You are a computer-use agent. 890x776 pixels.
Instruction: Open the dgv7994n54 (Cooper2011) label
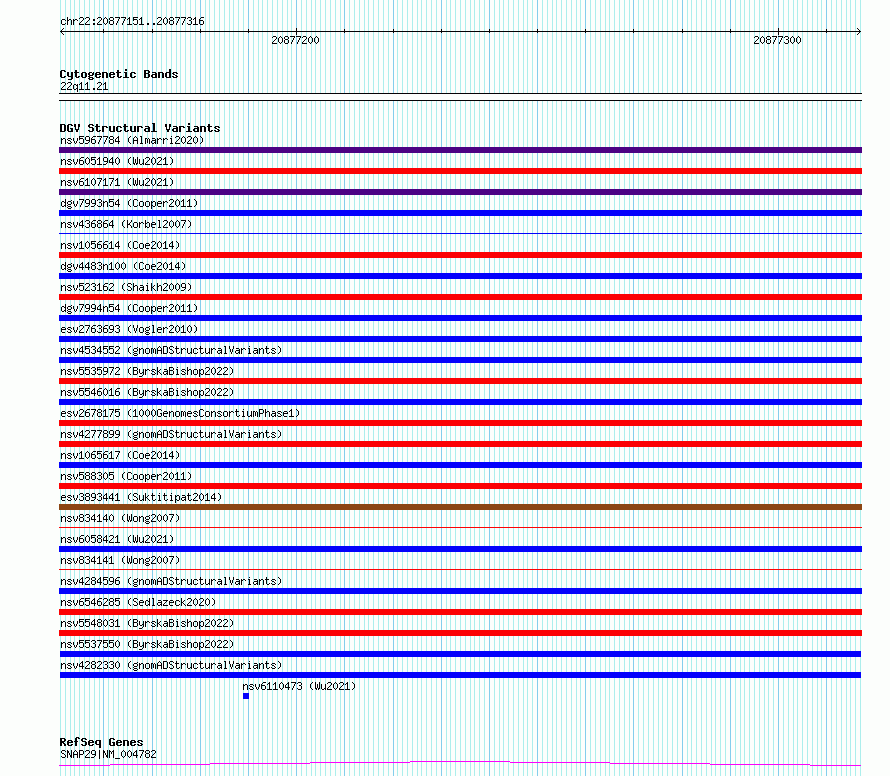(129, 308)
